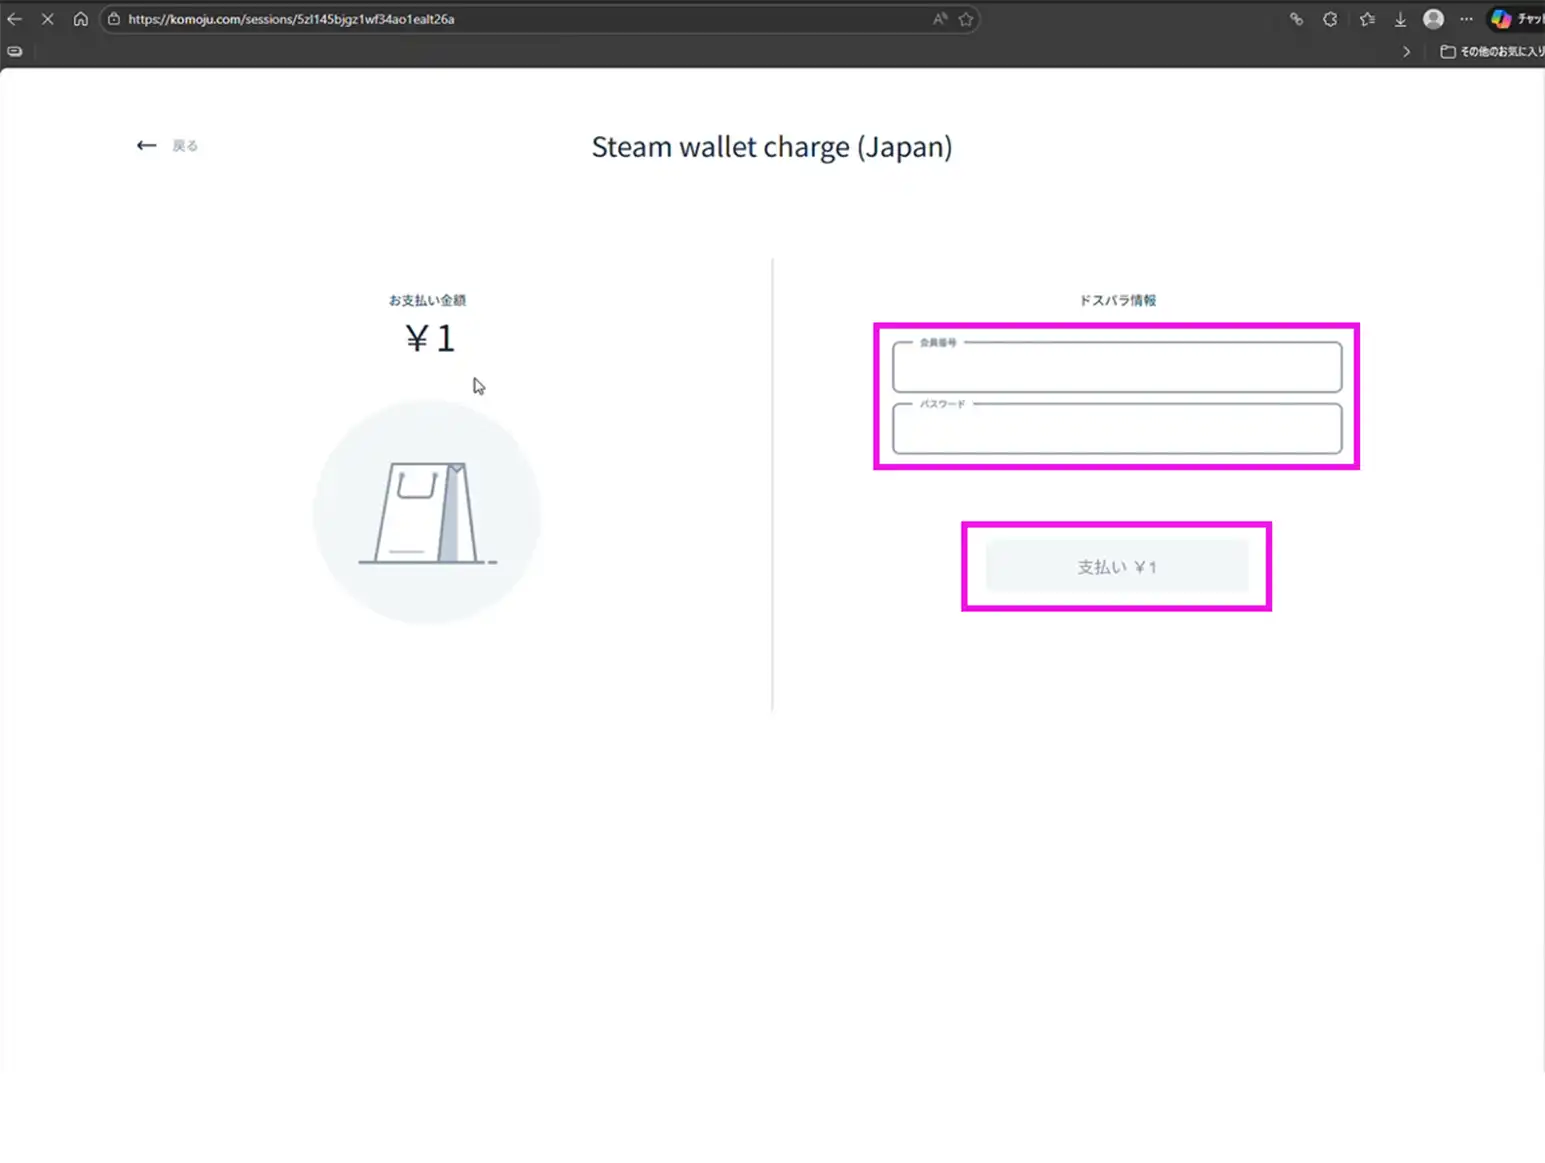This screenshot has height=1163, width=1545.
Task: Open the Copilot chat button
Action: point(1514,19)
